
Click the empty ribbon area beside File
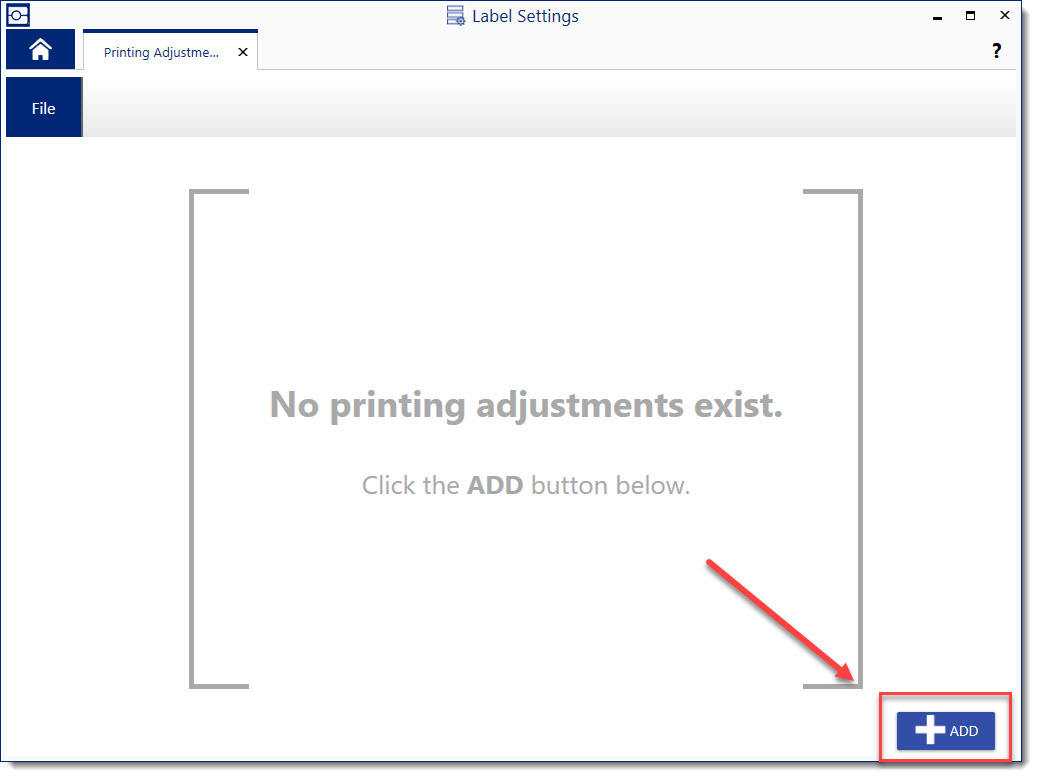[548, 108]
